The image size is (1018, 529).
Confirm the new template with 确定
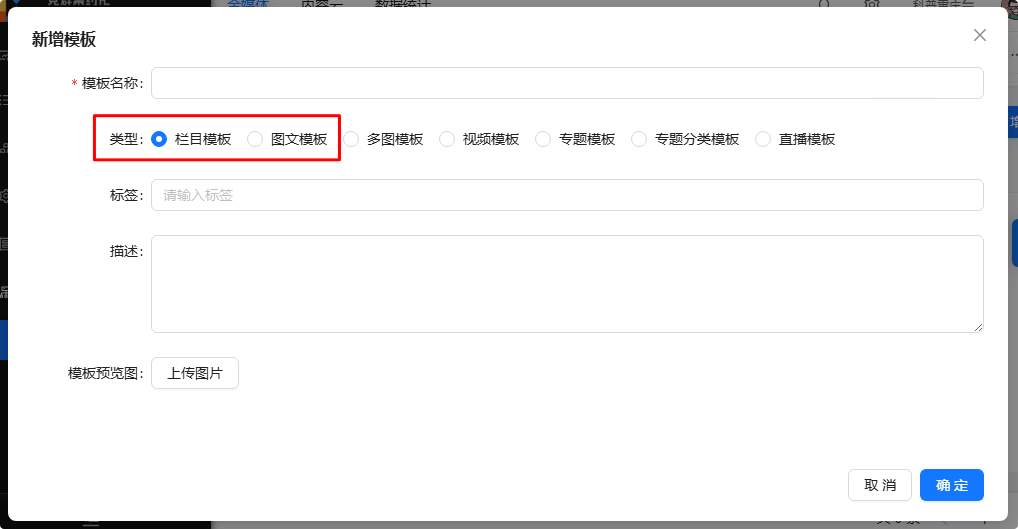click(951, 485)
